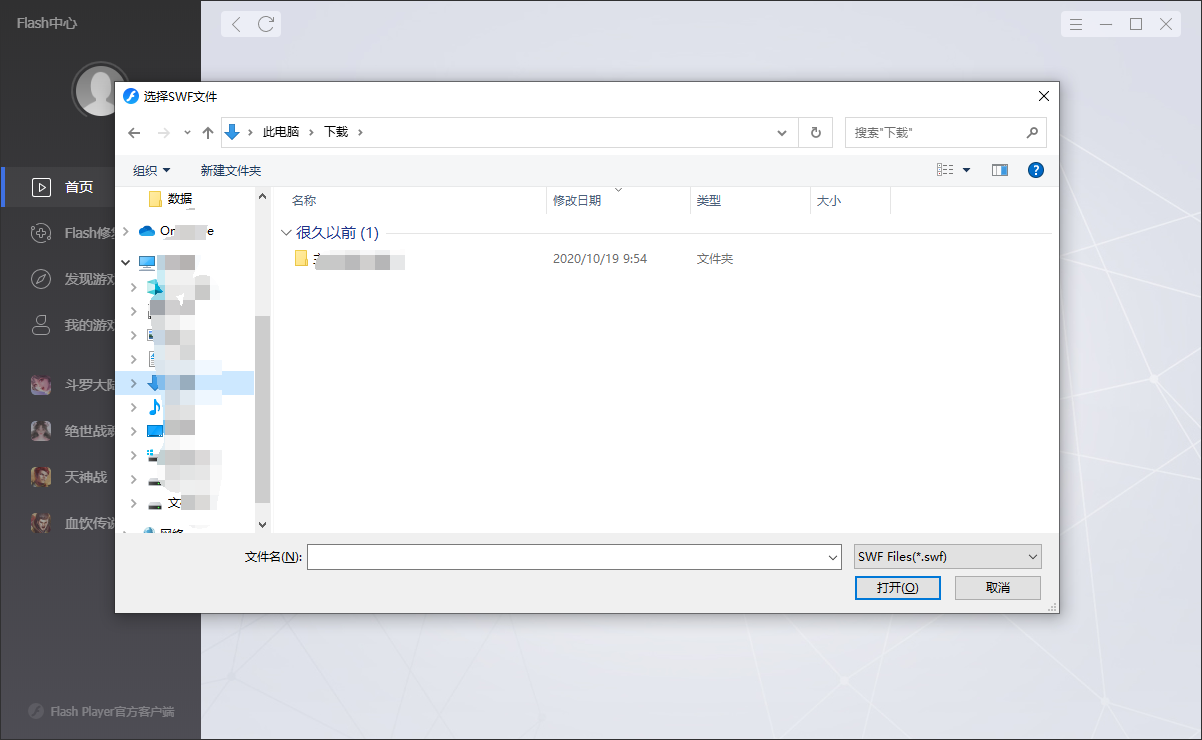
Task: Expand the 3D objects tree node
Action: click(x=133, y=288)
